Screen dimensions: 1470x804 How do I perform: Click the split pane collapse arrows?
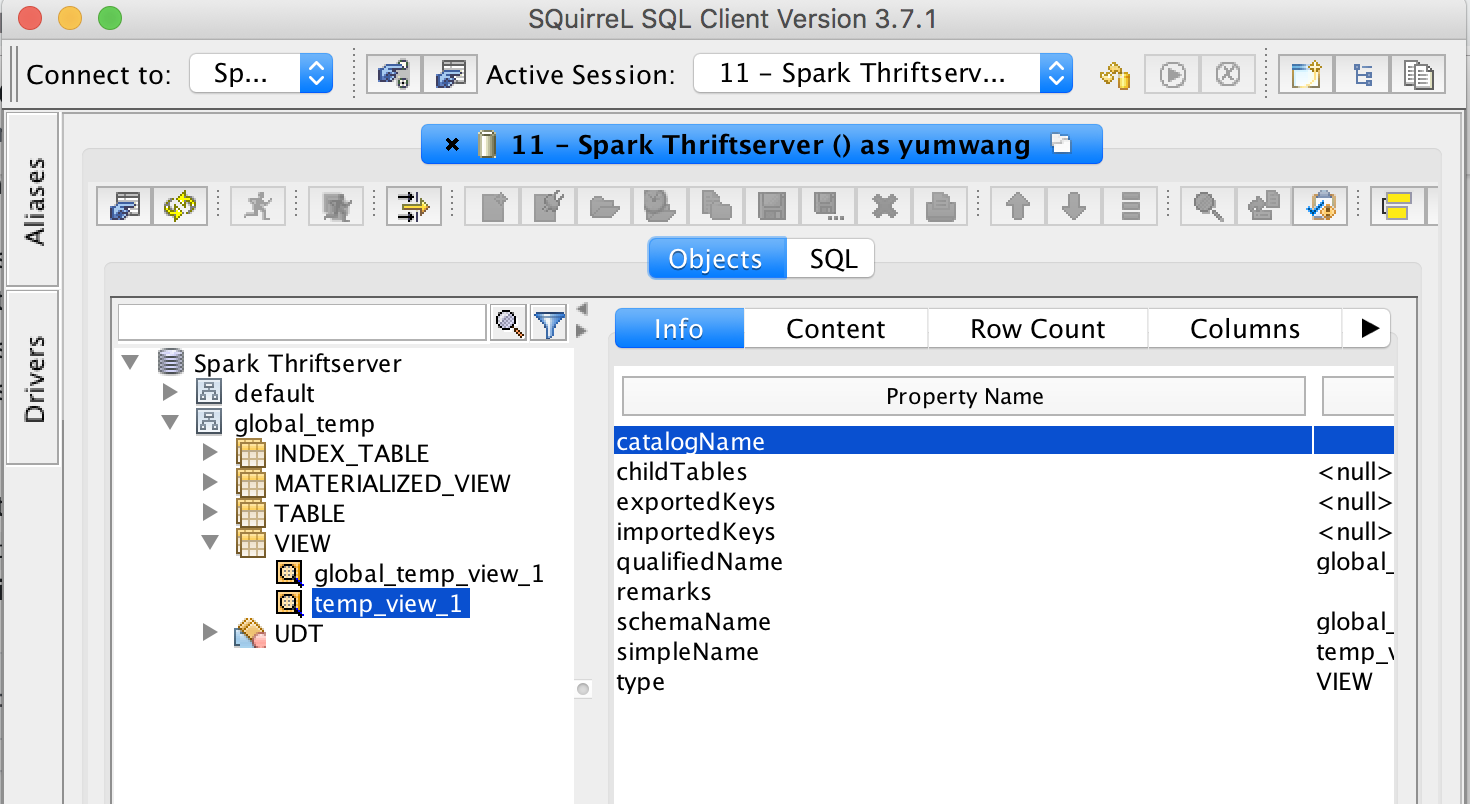click(582, 319)
